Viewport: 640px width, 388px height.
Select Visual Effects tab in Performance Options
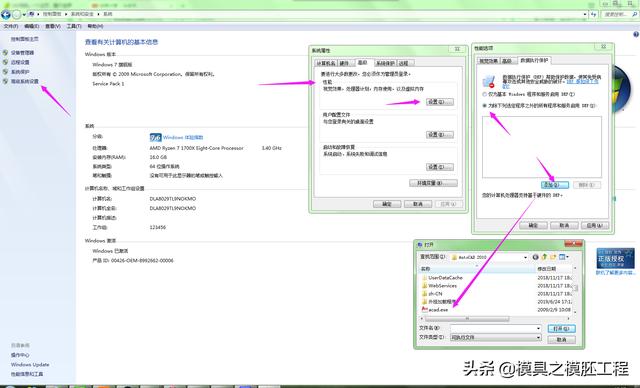point(488,61)
